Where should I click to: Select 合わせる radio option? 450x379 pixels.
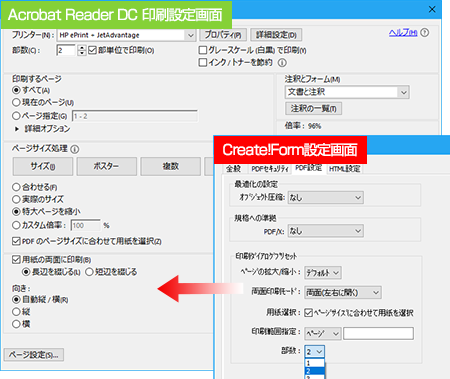pos(16,187)
